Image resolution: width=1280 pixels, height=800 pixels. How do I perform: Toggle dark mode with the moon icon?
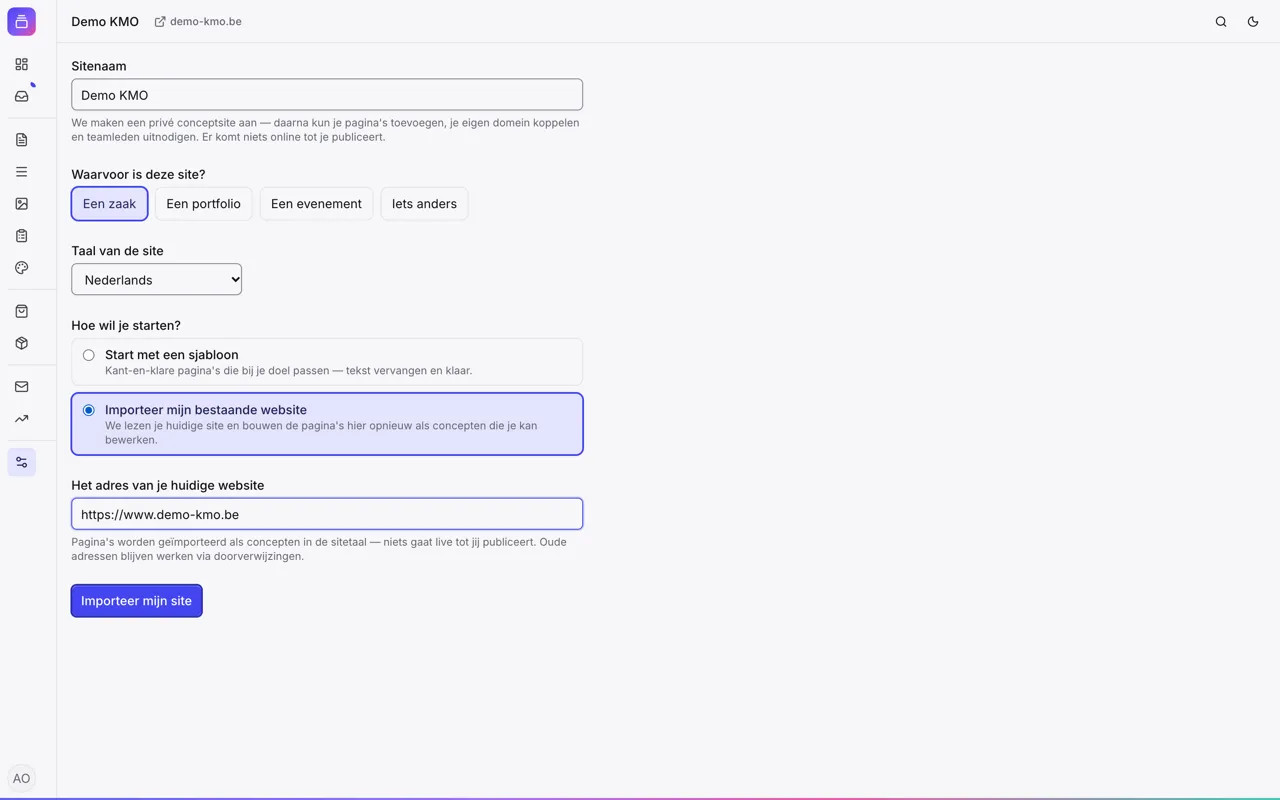(x=1253, y=21)
